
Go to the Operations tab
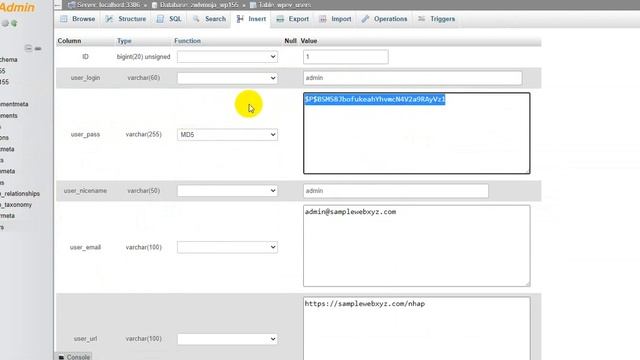[x=384, y=19]
